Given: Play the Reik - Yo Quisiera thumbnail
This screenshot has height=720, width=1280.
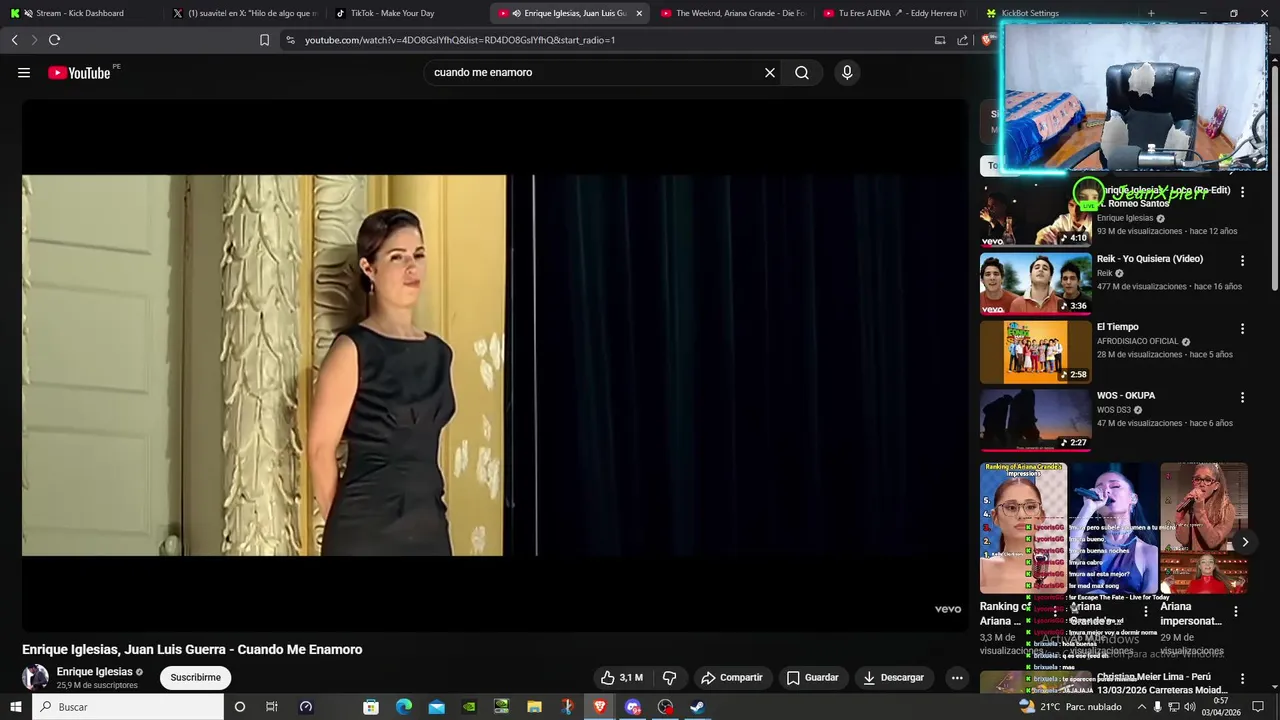Looking at the screenshot, I should (x=1036, y=284).
